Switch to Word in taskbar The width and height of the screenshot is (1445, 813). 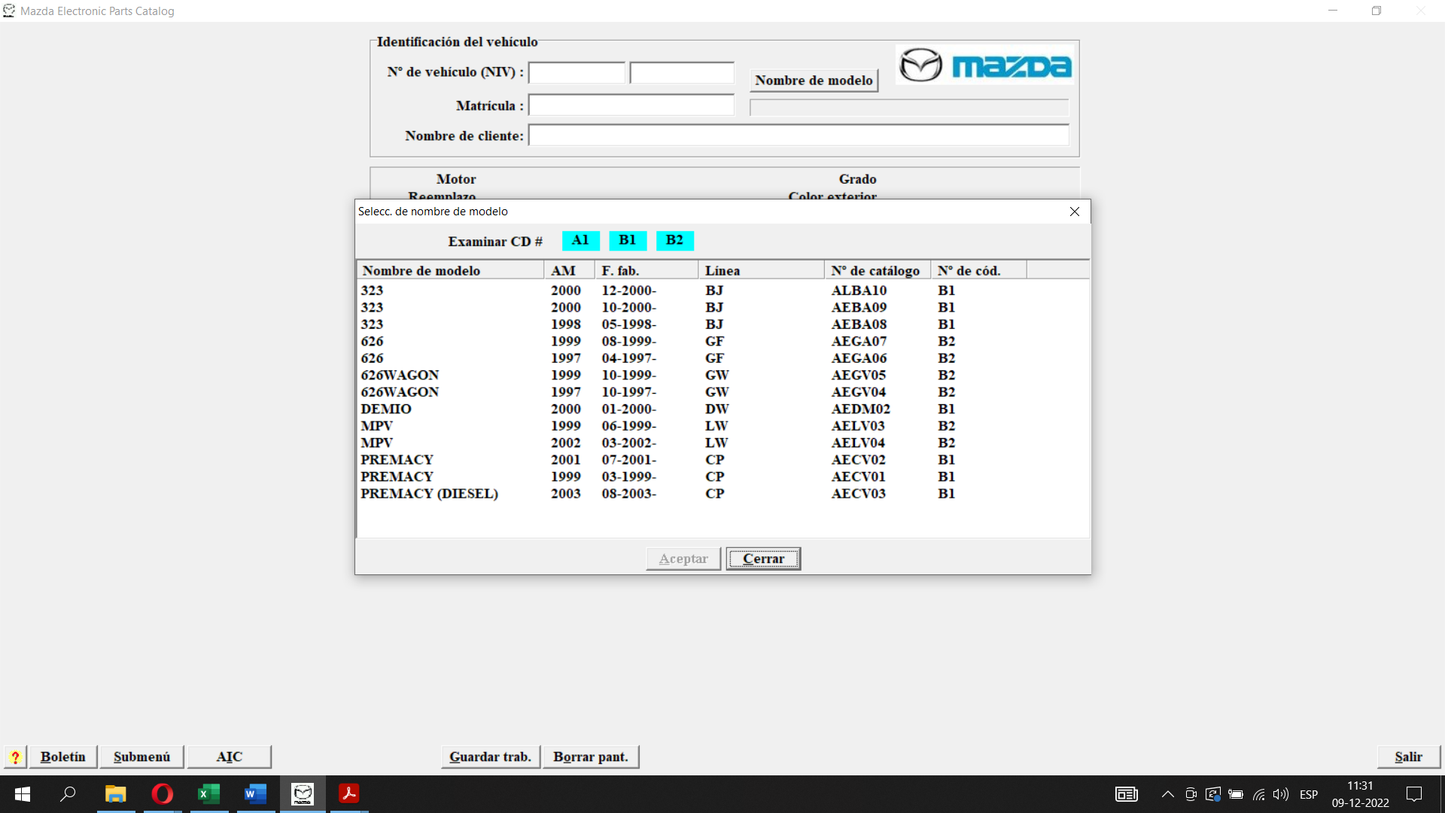(256, 794)
